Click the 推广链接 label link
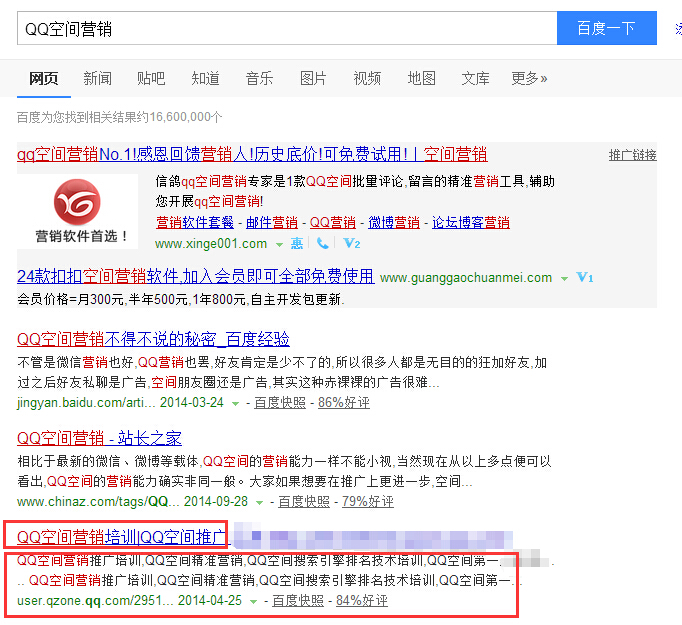Viewport: 682px width, 625px height. 632,155
